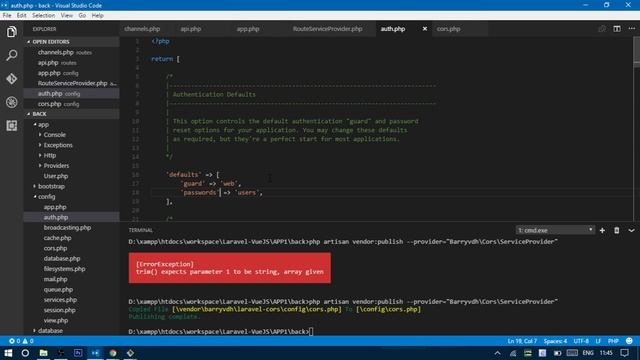
Task: Open the File menu
Action: pos(7,16)
